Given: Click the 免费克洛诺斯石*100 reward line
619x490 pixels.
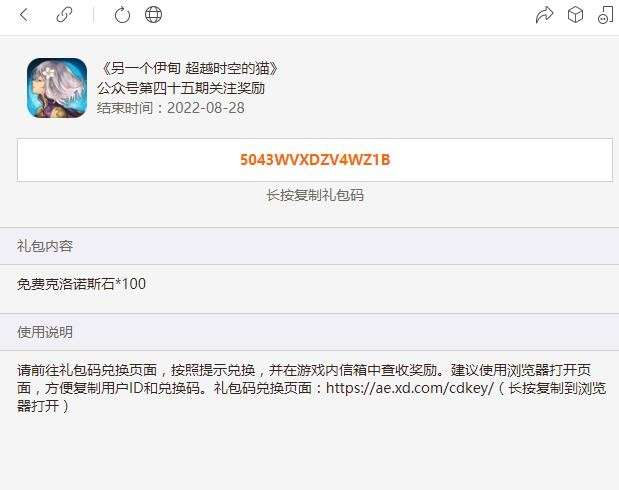Looking at the screenshot, I should tap(81, 284).
